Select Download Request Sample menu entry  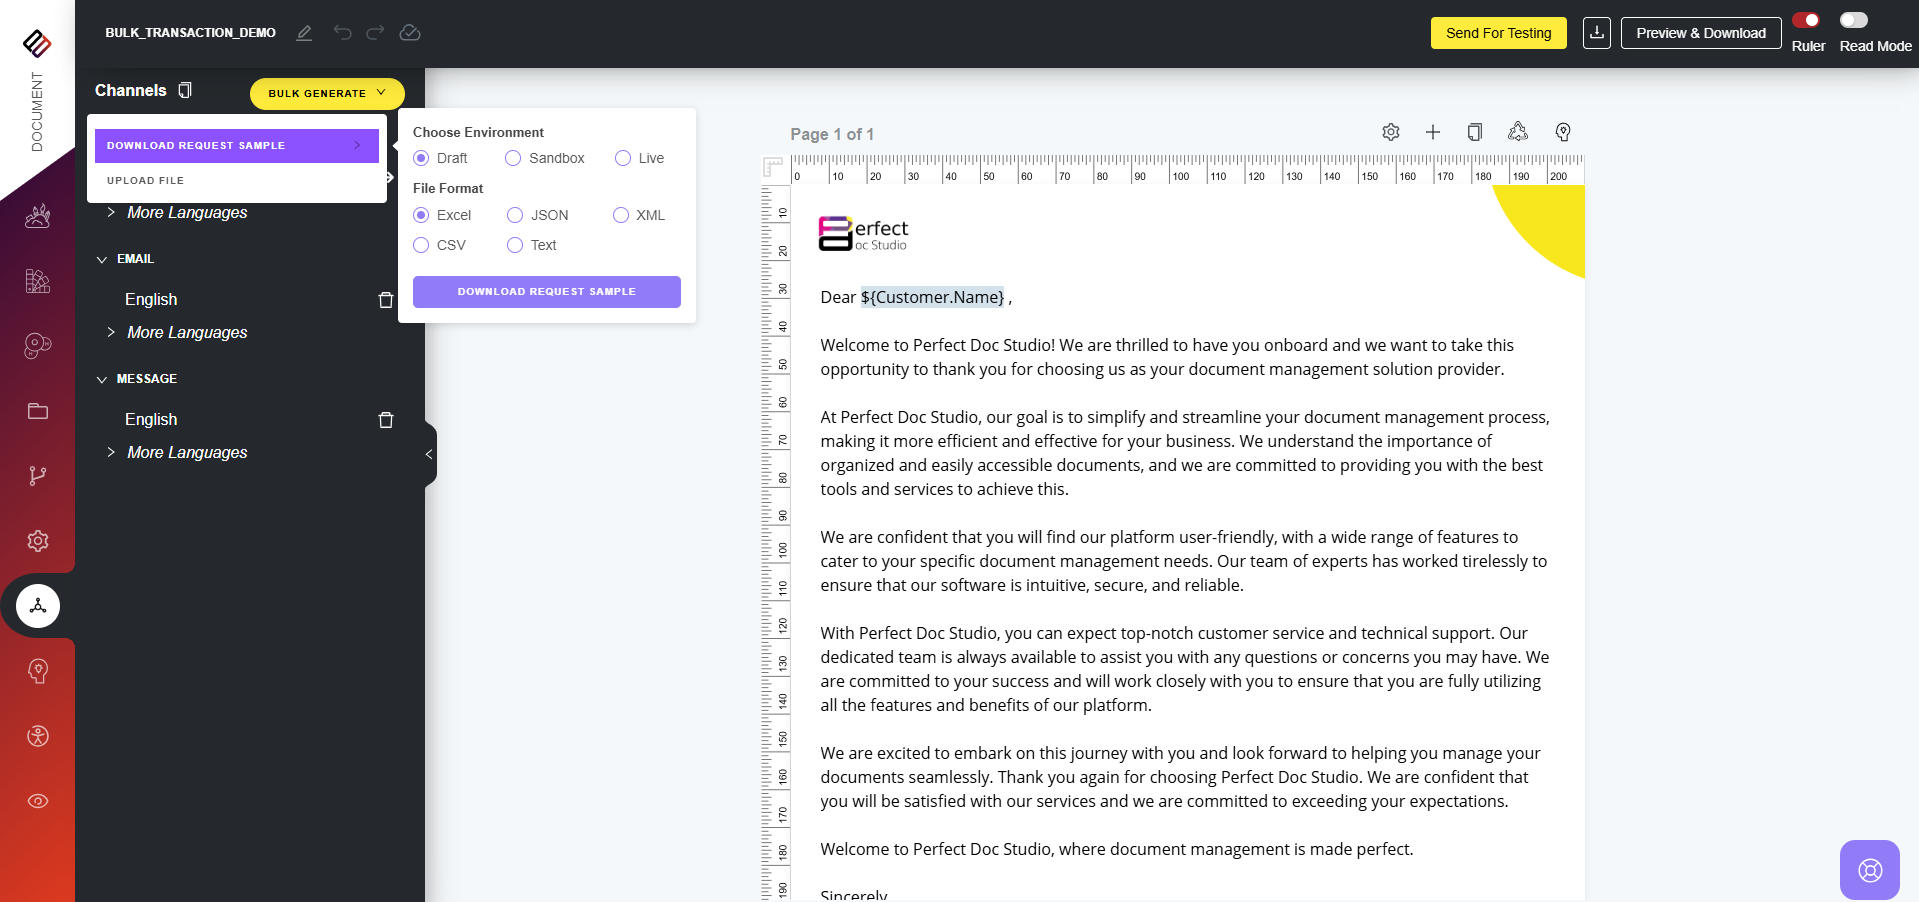(236, 146)
